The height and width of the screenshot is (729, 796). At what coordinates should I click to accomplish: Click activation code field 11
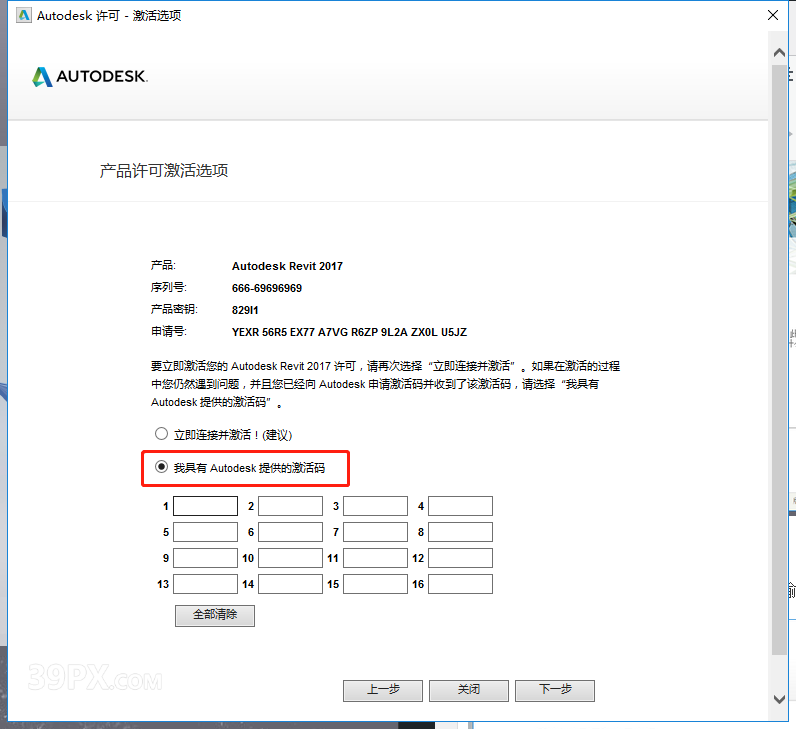click(376, 558)
